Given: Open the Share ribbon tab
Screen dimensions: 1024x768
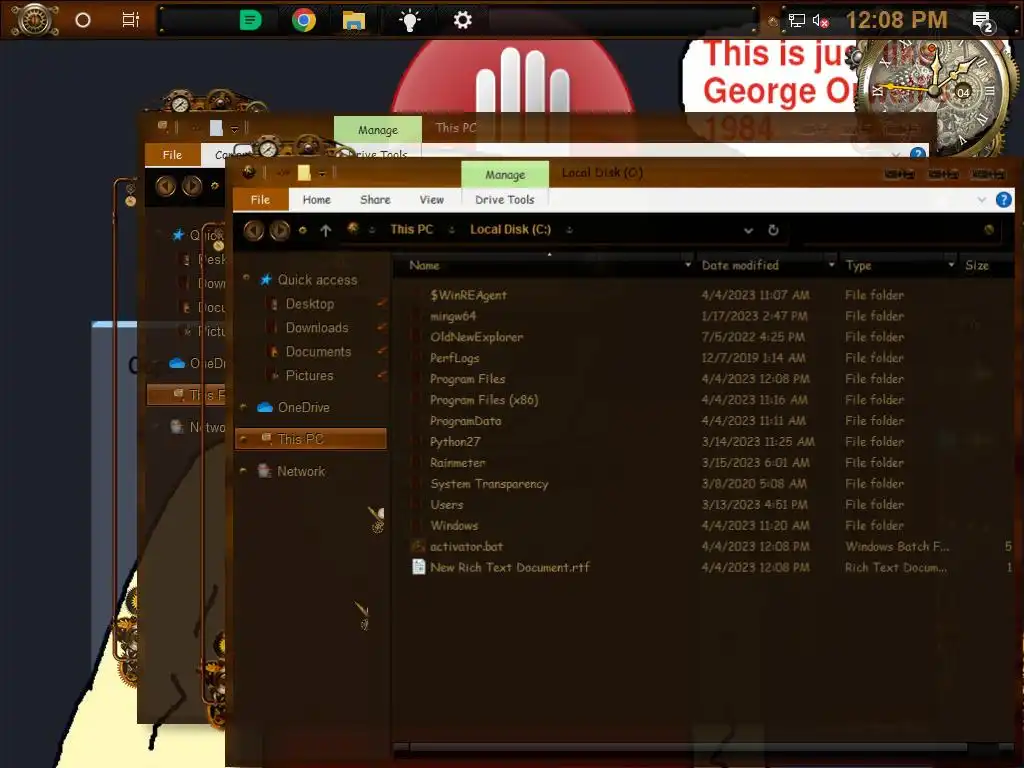Looking at the screenshot, I should pyautogui.click(x=376, y=200).
